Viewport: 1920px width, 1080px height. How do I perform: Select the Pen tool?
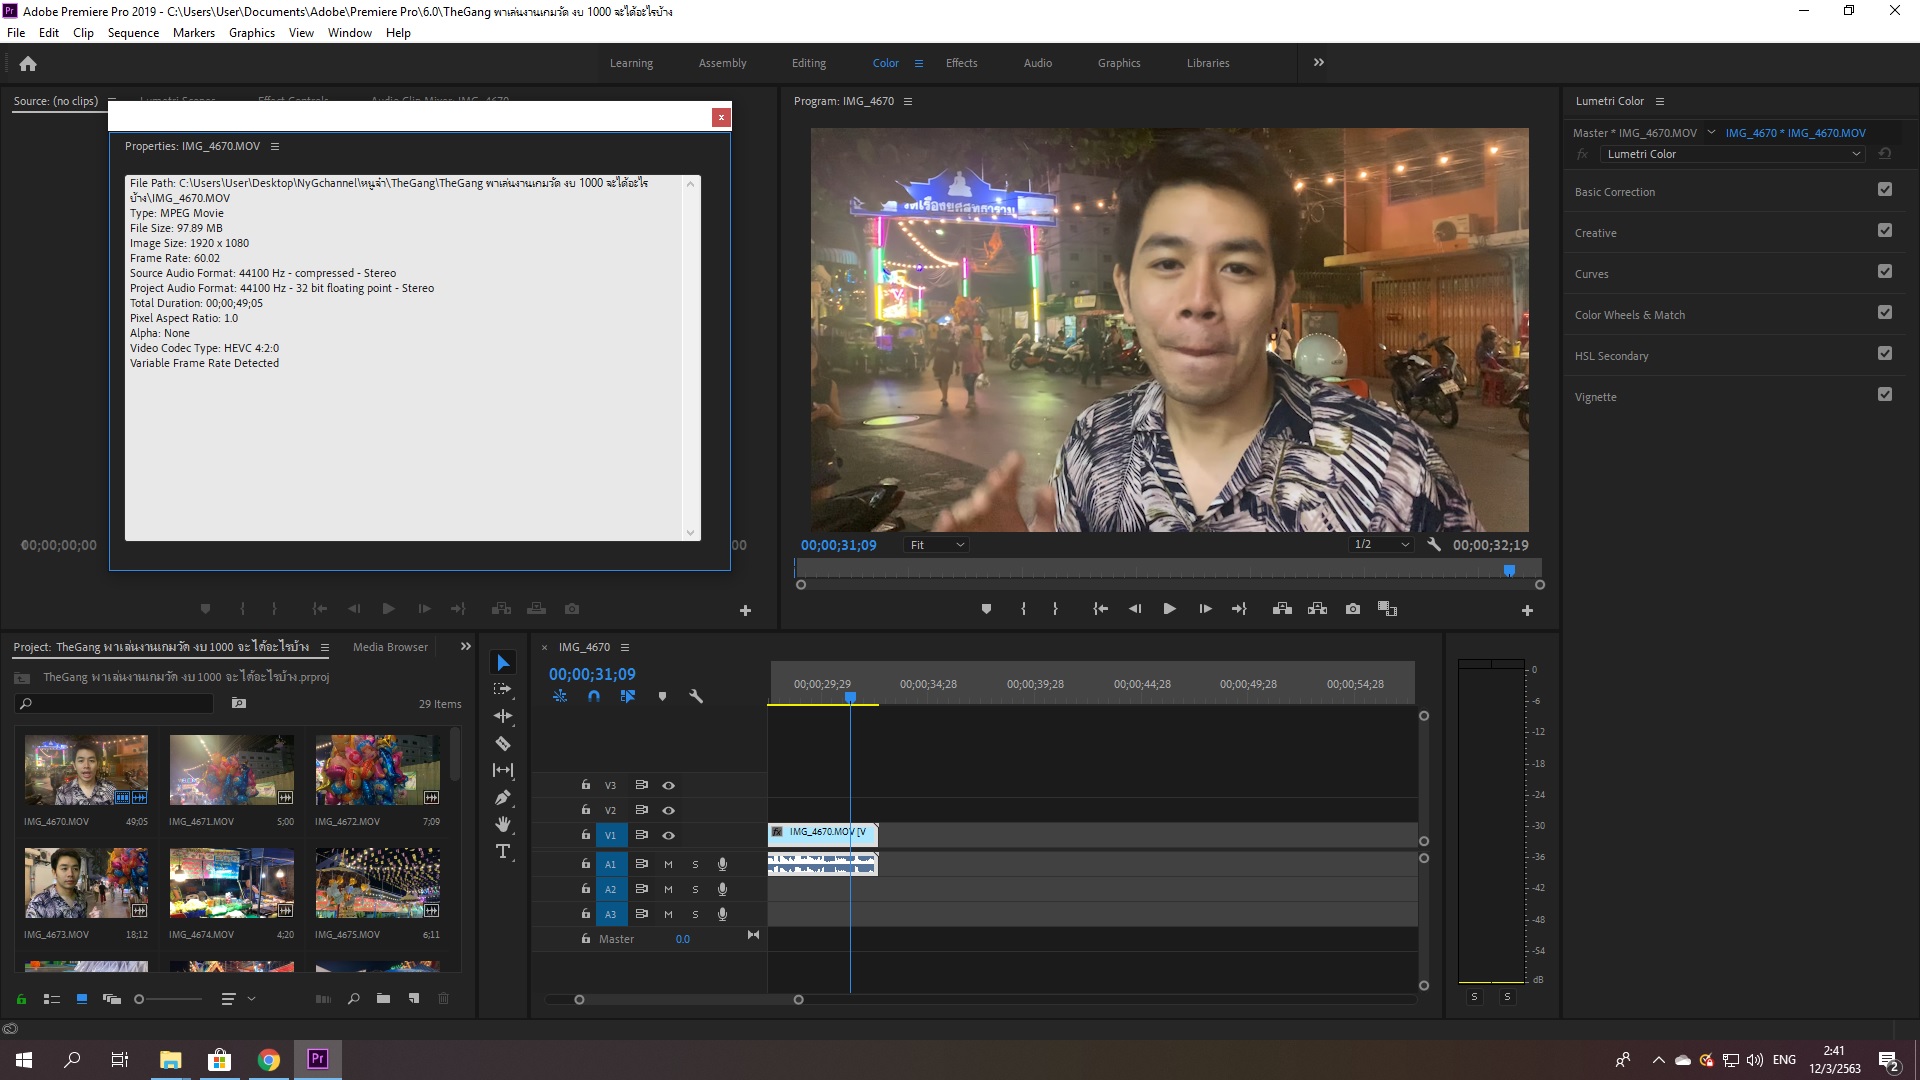pyautogui.click(x=503, y=797)
